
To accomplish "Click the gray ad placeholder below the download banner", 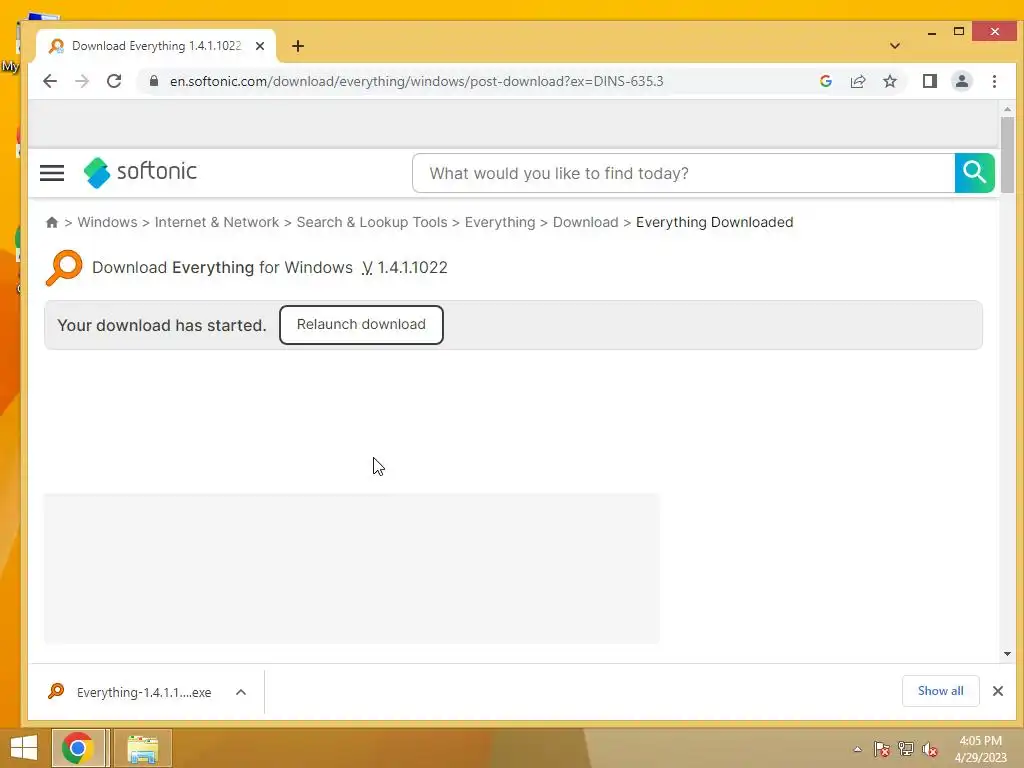I will pyautogui.click(x=351, y=568).
